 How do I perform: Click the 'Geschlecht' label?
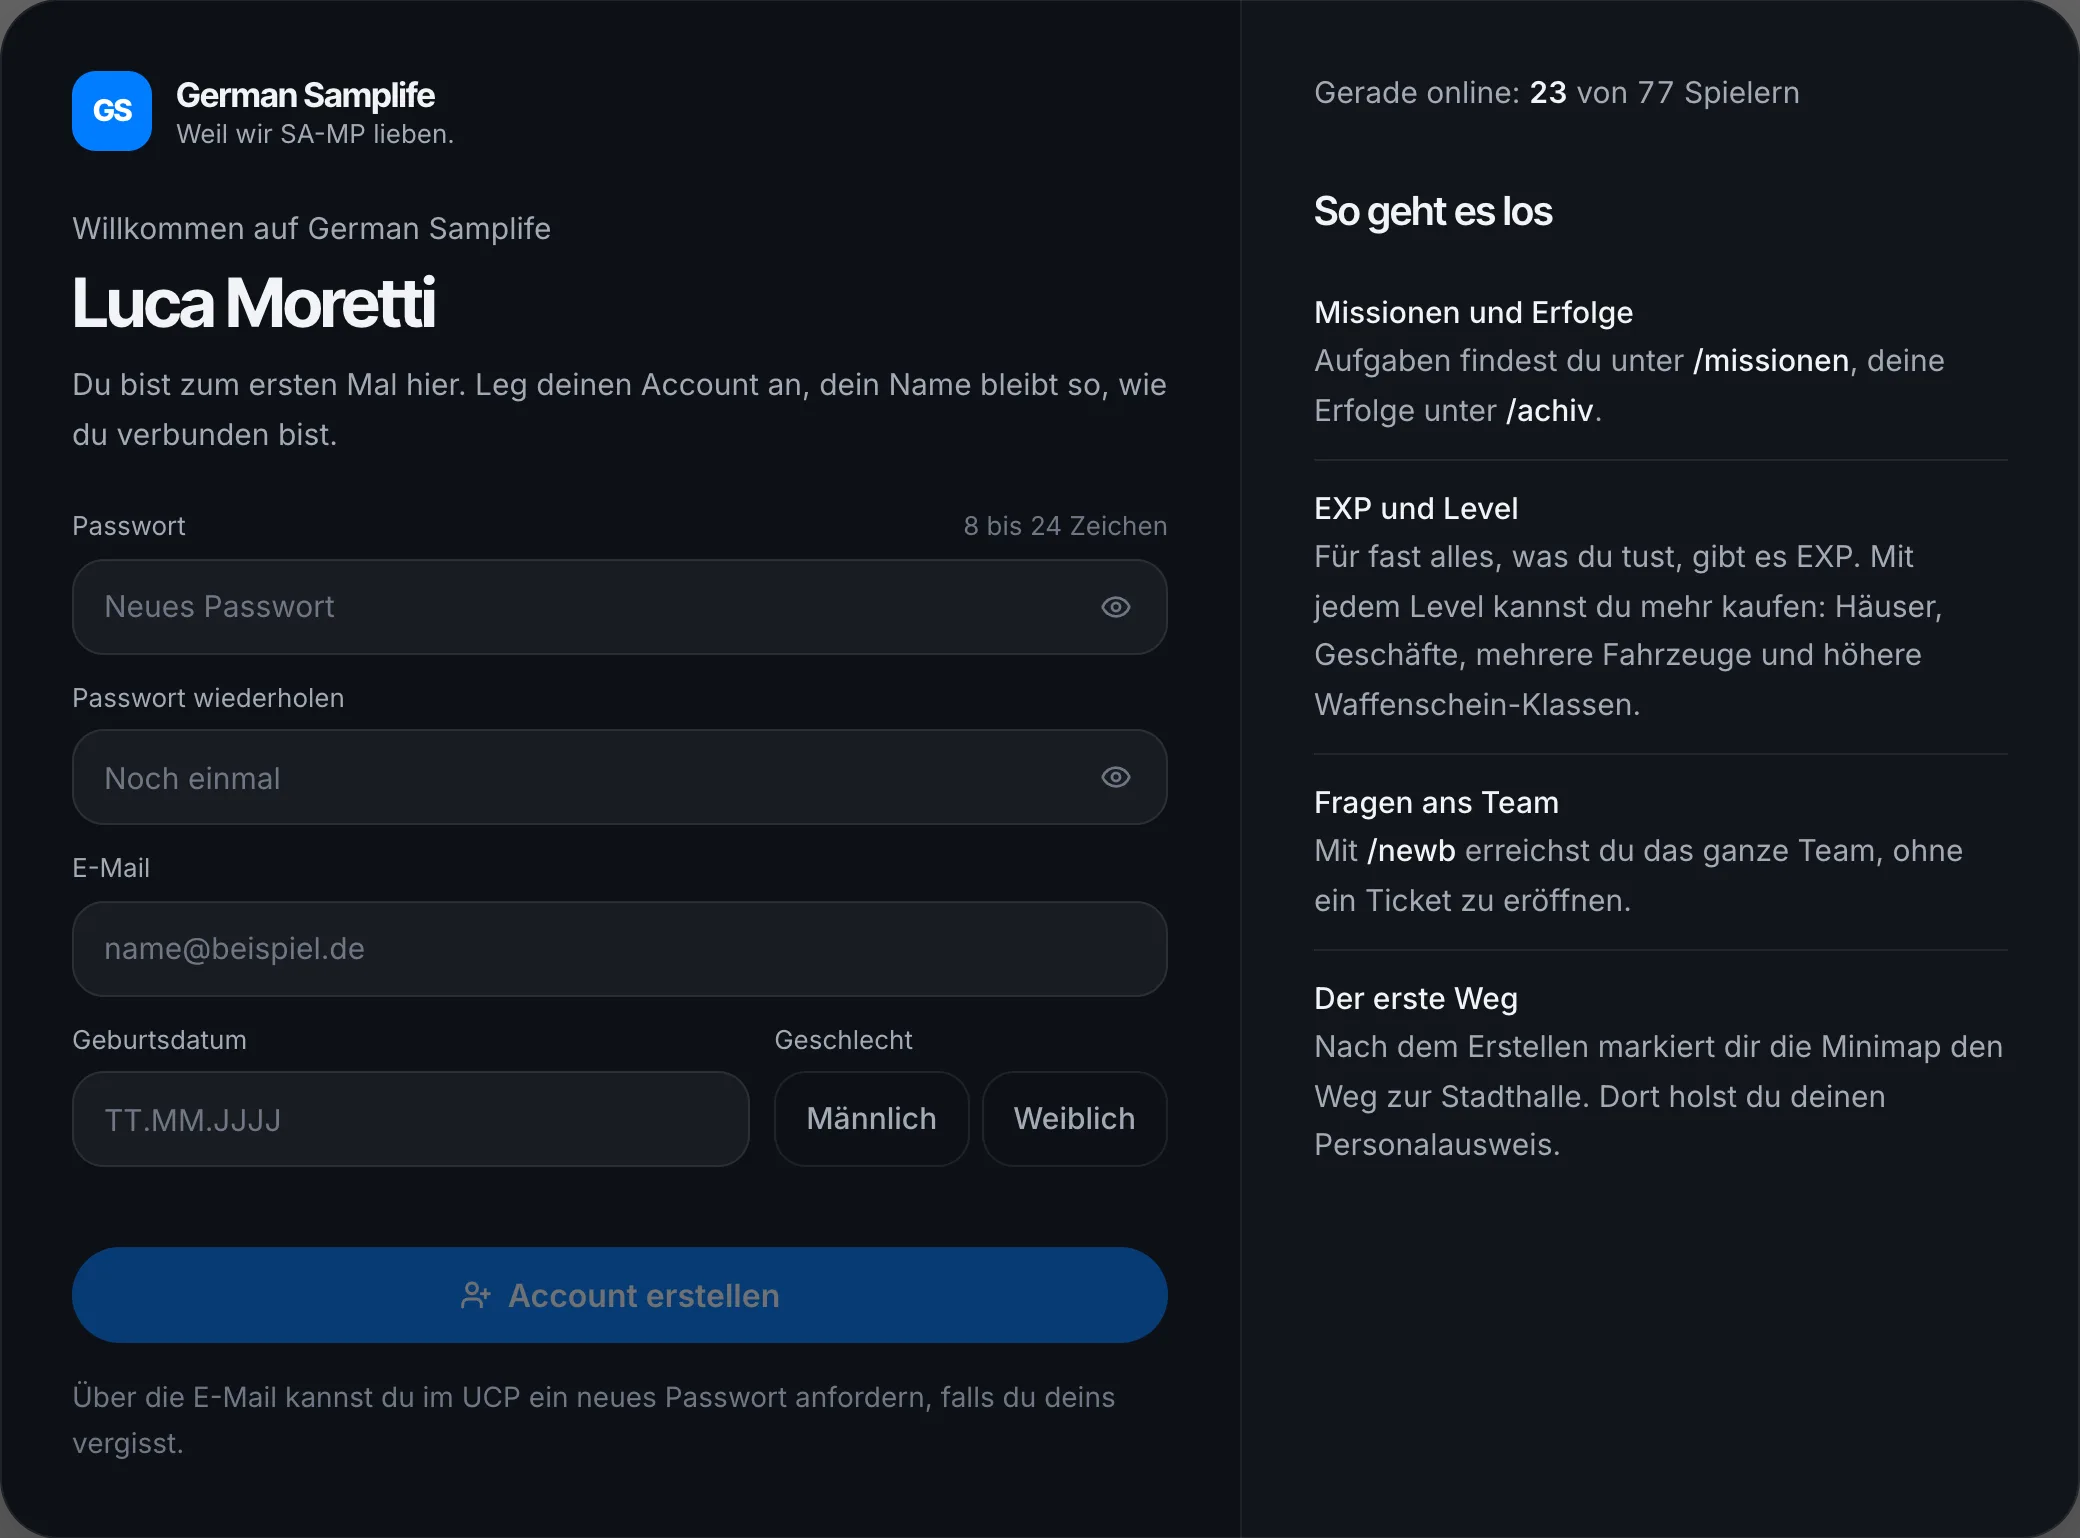[x=844, y=1040]
